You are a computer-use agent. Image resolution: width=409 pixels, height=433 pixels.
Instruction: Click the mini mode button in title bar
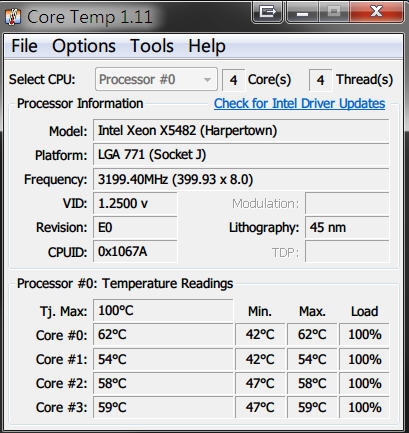pos(267,12)
